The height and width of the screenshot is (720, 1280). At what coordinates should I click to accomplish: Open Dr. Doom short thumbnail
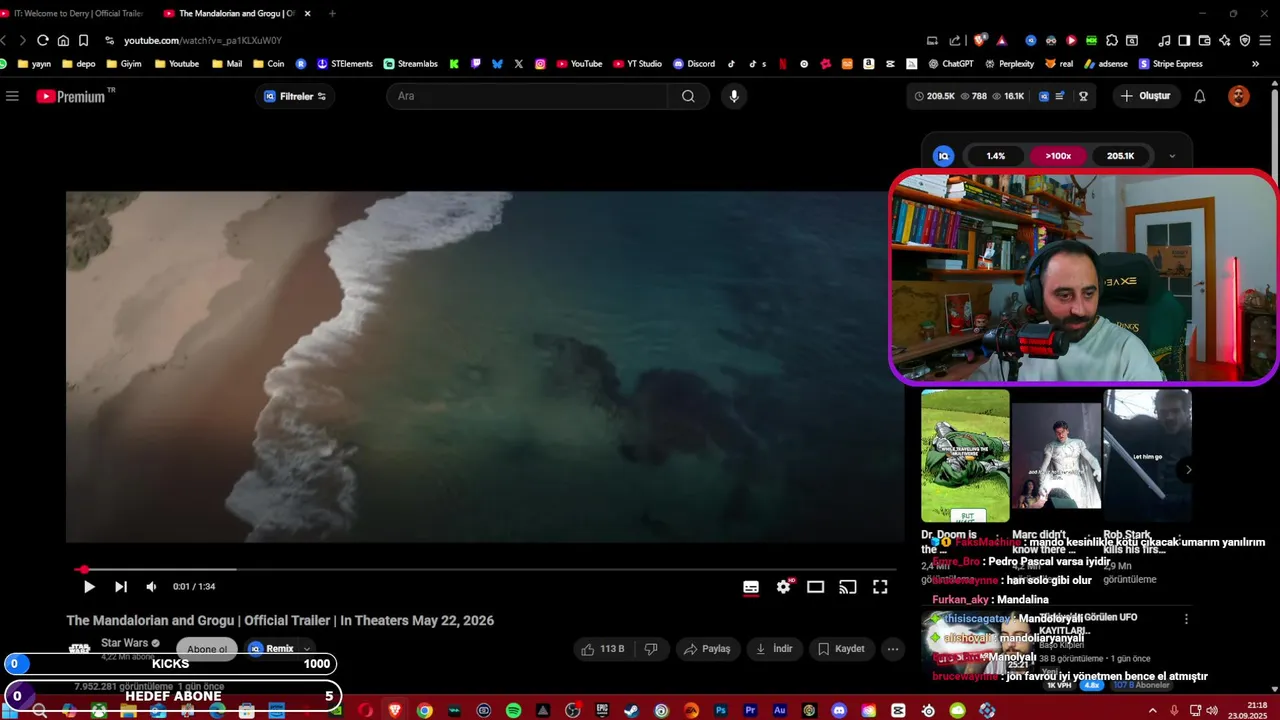(965, 456)
